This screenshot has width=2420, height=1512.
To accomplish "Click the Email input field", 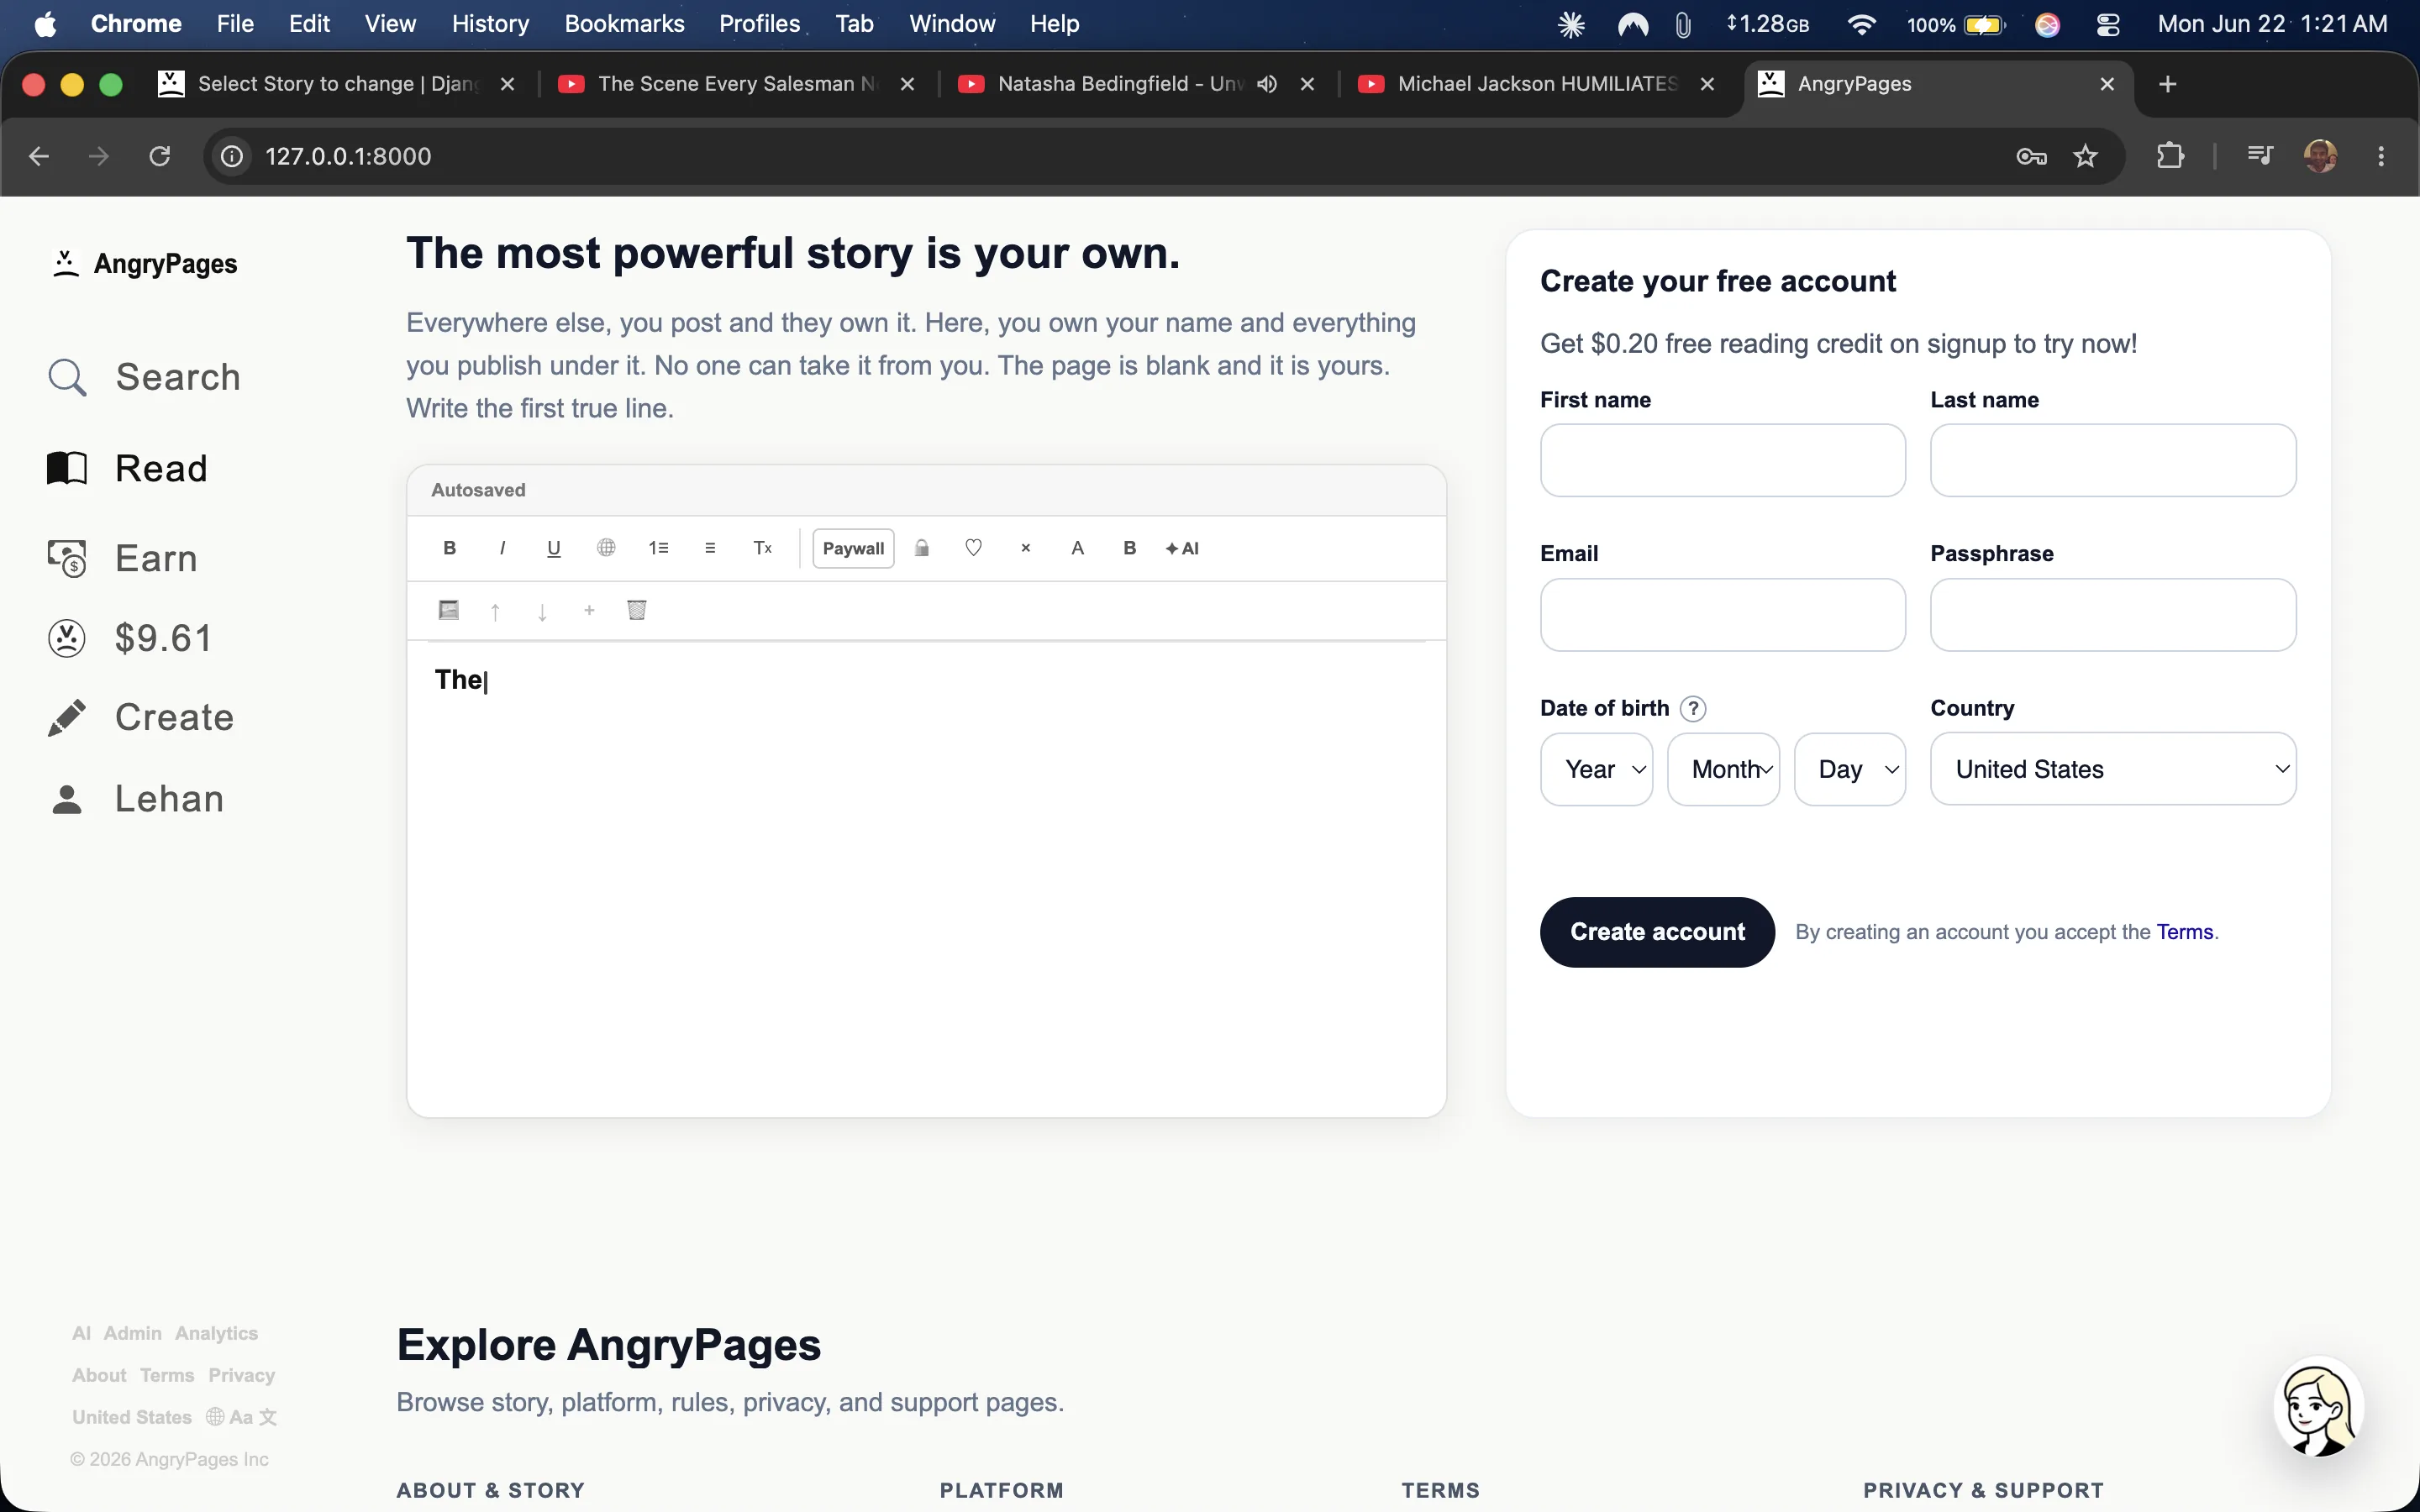I will click(1723, 615).
